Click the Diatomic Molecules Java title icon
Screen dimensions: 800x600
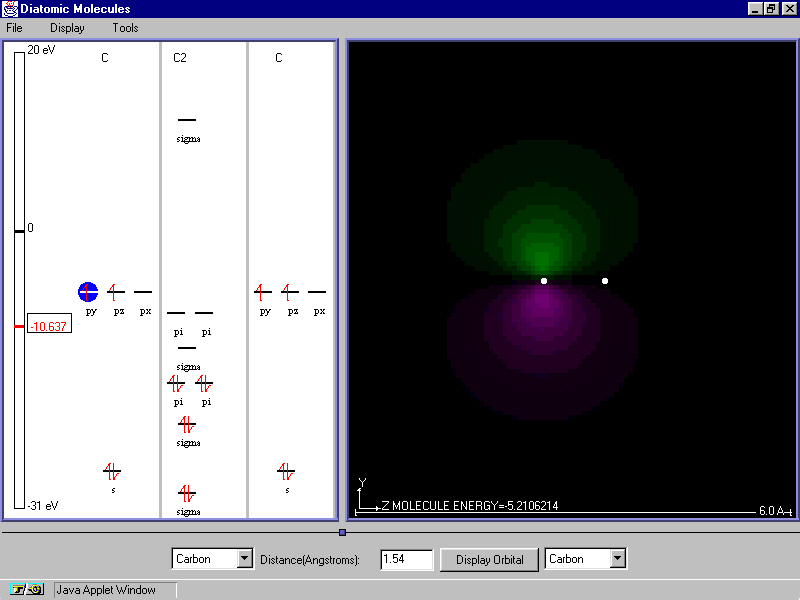pos(10,9)
